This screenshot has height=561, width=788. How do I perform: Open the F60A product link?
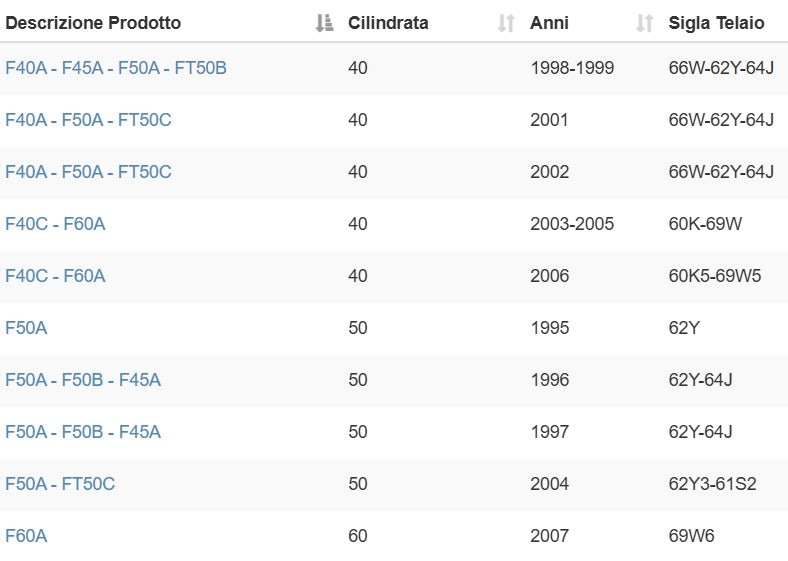pos(26,536)
